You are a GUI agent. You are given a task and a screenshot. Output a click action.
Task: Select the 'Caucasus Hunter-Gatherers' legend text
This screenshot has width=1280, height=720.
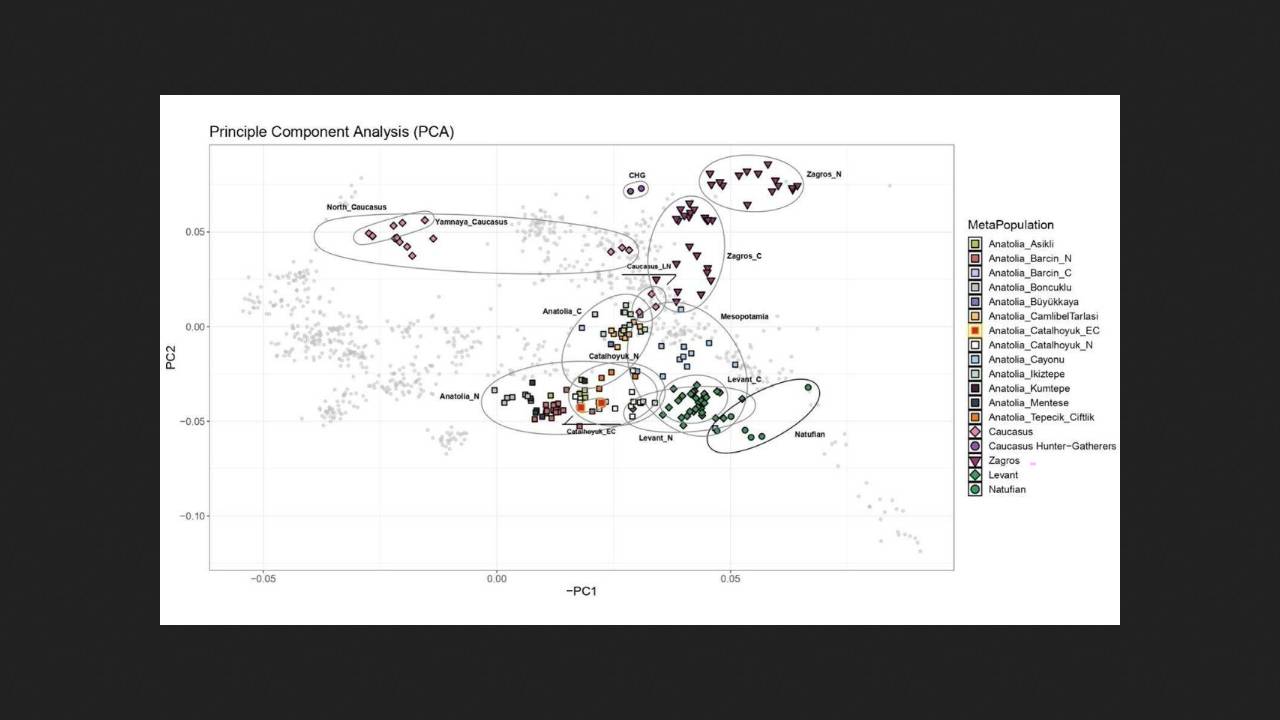[x=1052, y=446]
